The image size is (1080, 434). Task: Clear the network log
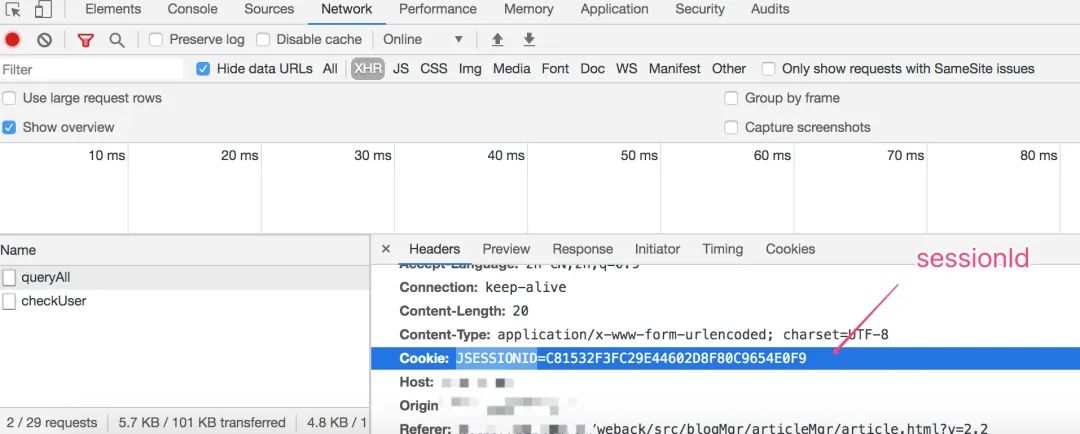pos(44,40)
